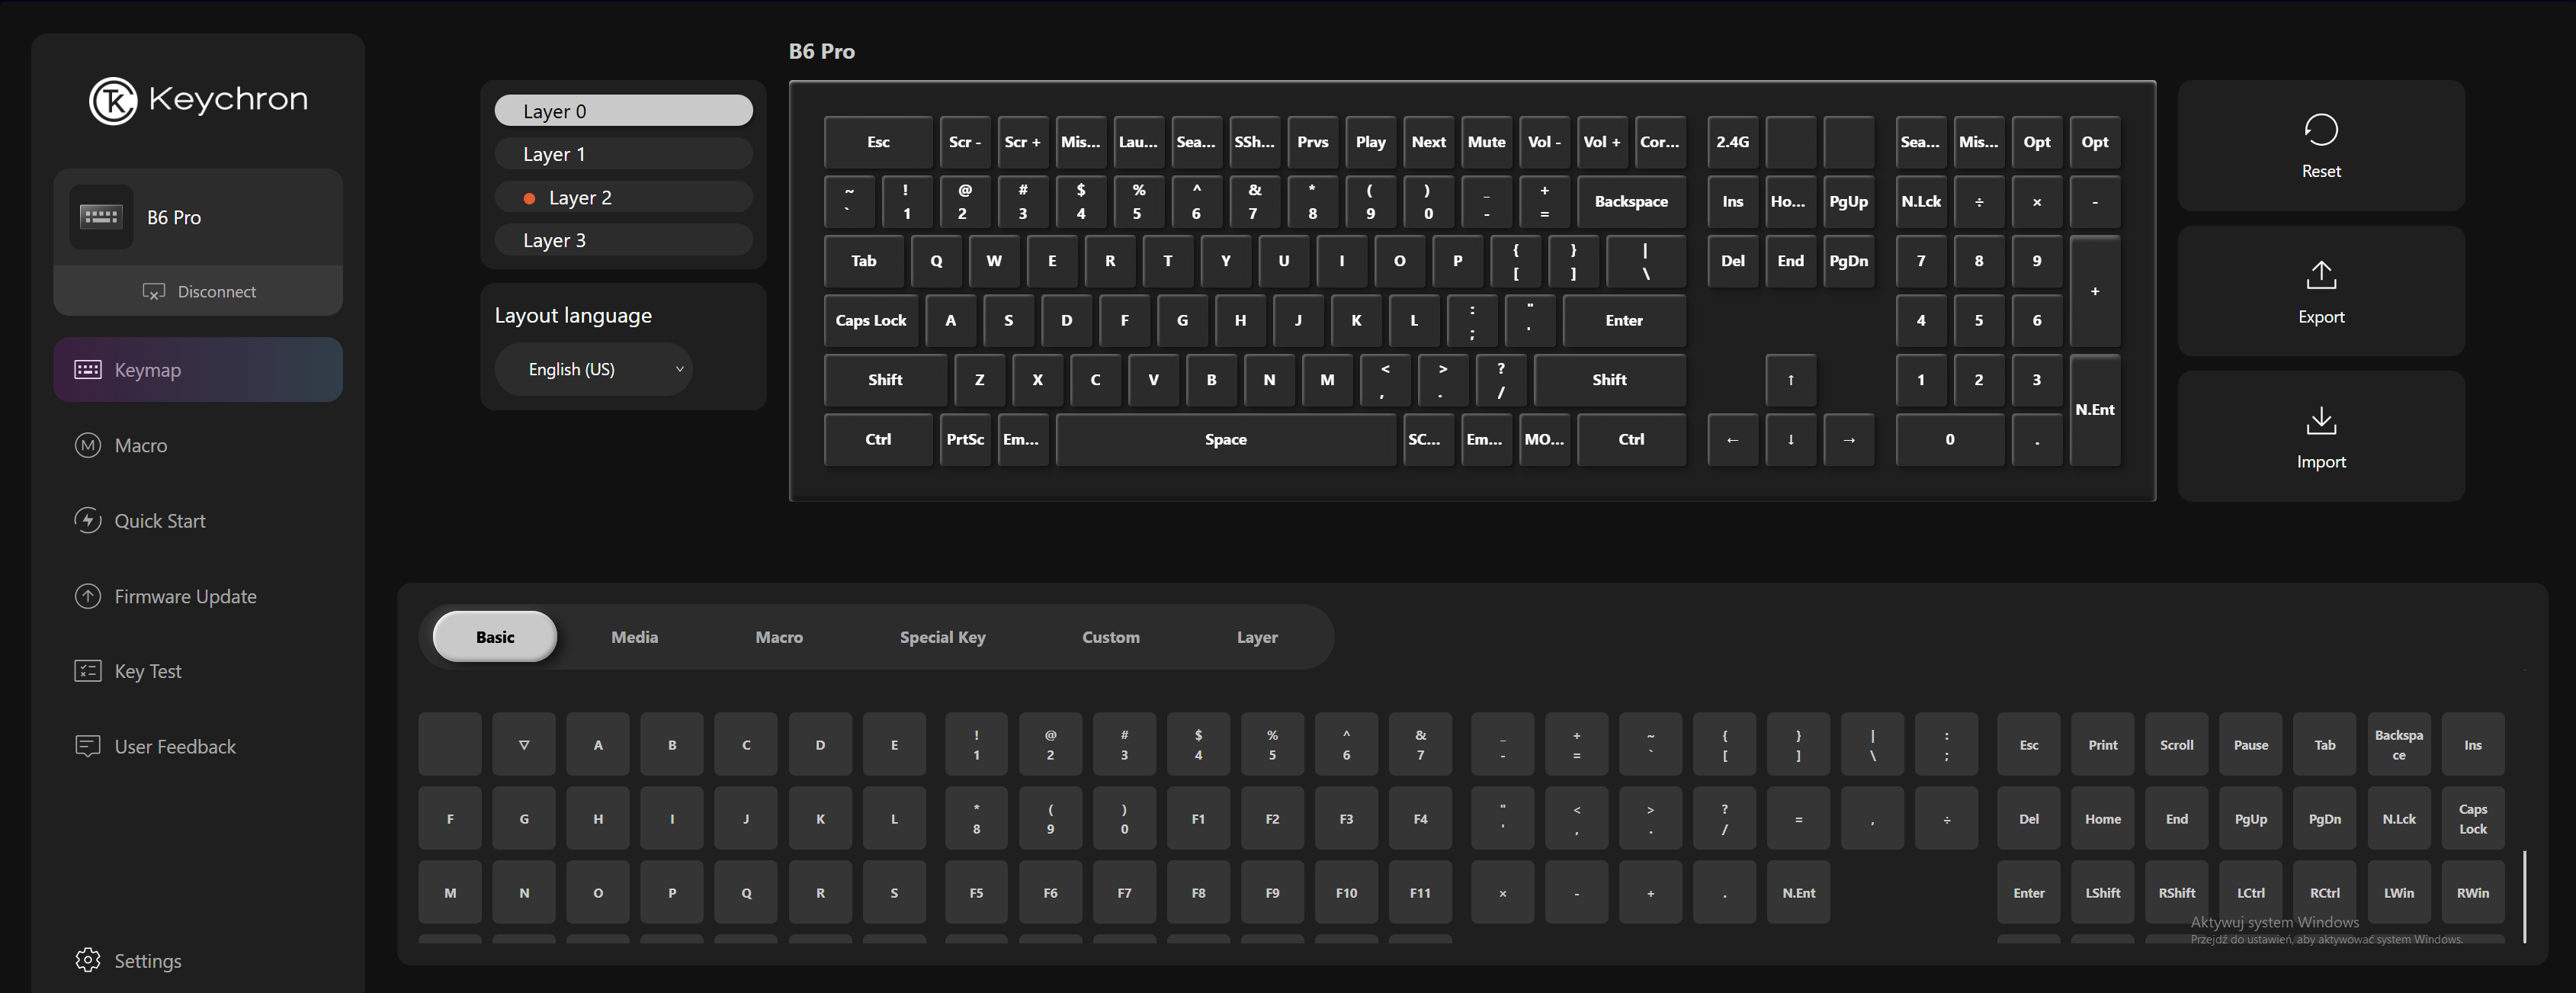Click the Key Test checklist icon
Image resolution: width=2576 pixels, height=993 pixels.
(x=88, y=671)
